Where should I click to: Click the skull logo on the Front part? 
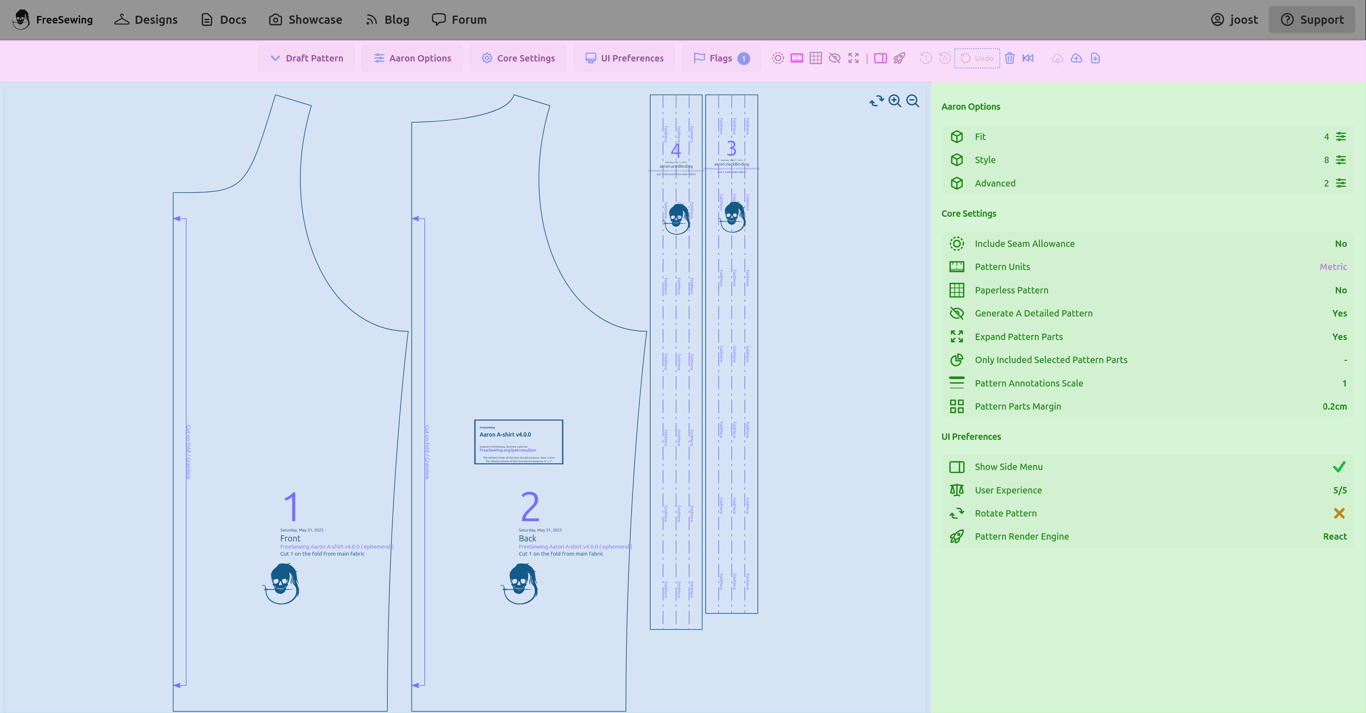pos(282,583)
